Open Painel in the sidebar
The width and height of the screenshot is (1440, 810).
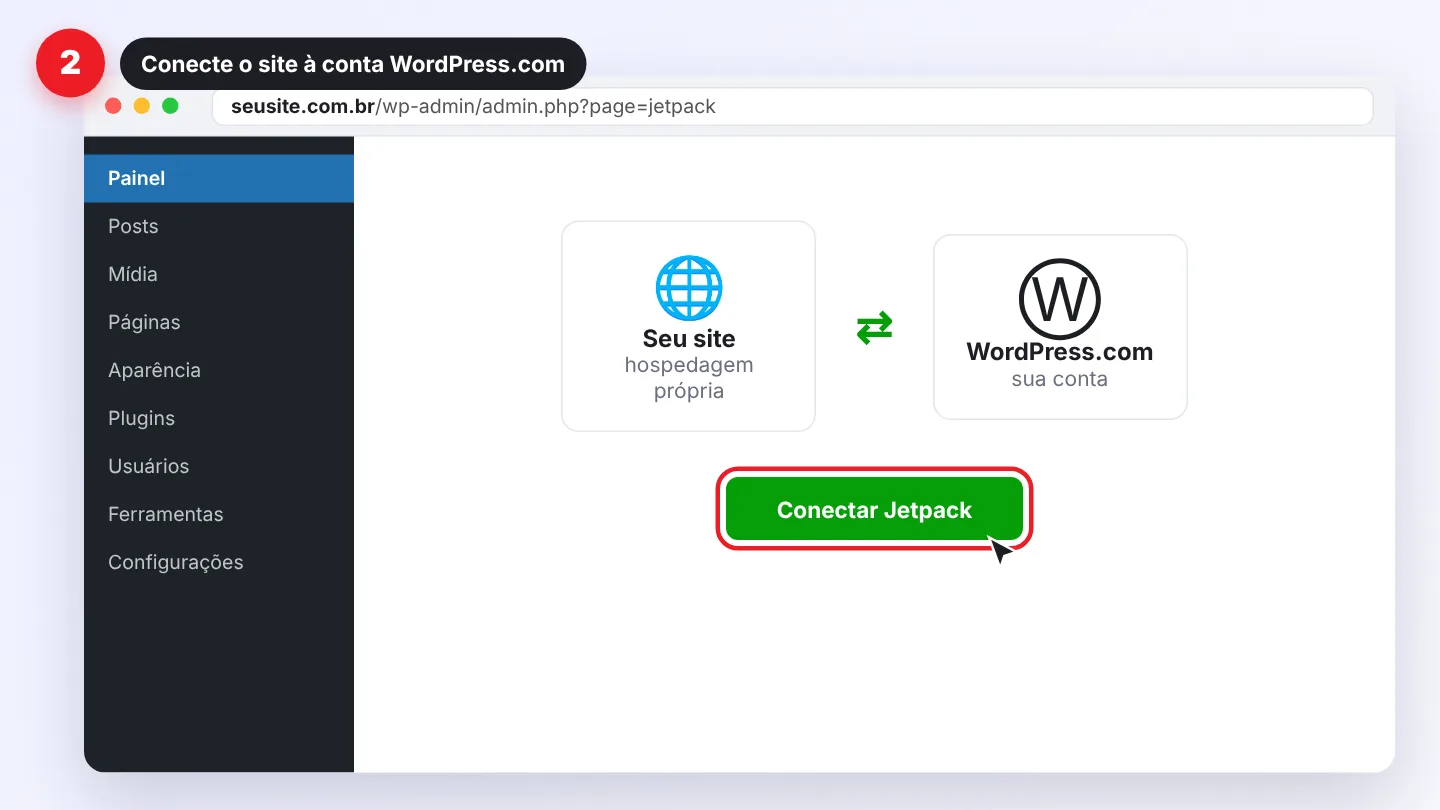pos(219,178)
